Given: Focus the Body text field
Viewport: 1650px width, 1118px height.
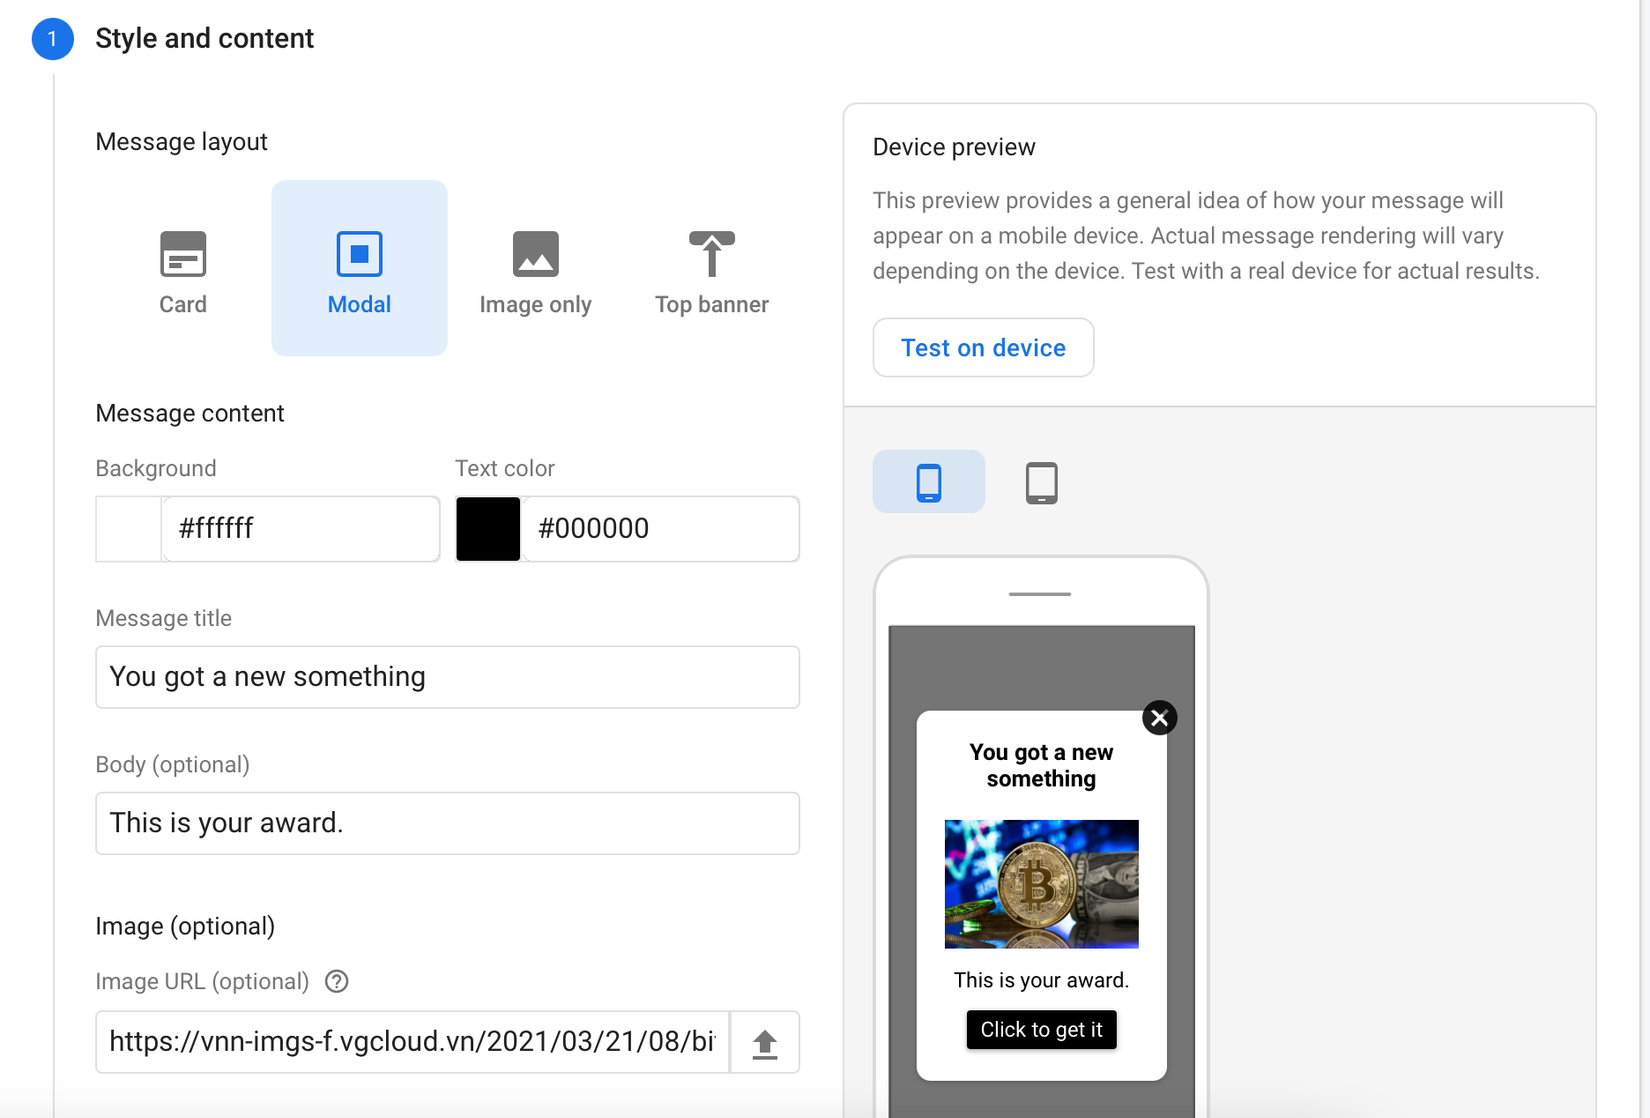Looking at the screenshot, I should click(447, 823).
